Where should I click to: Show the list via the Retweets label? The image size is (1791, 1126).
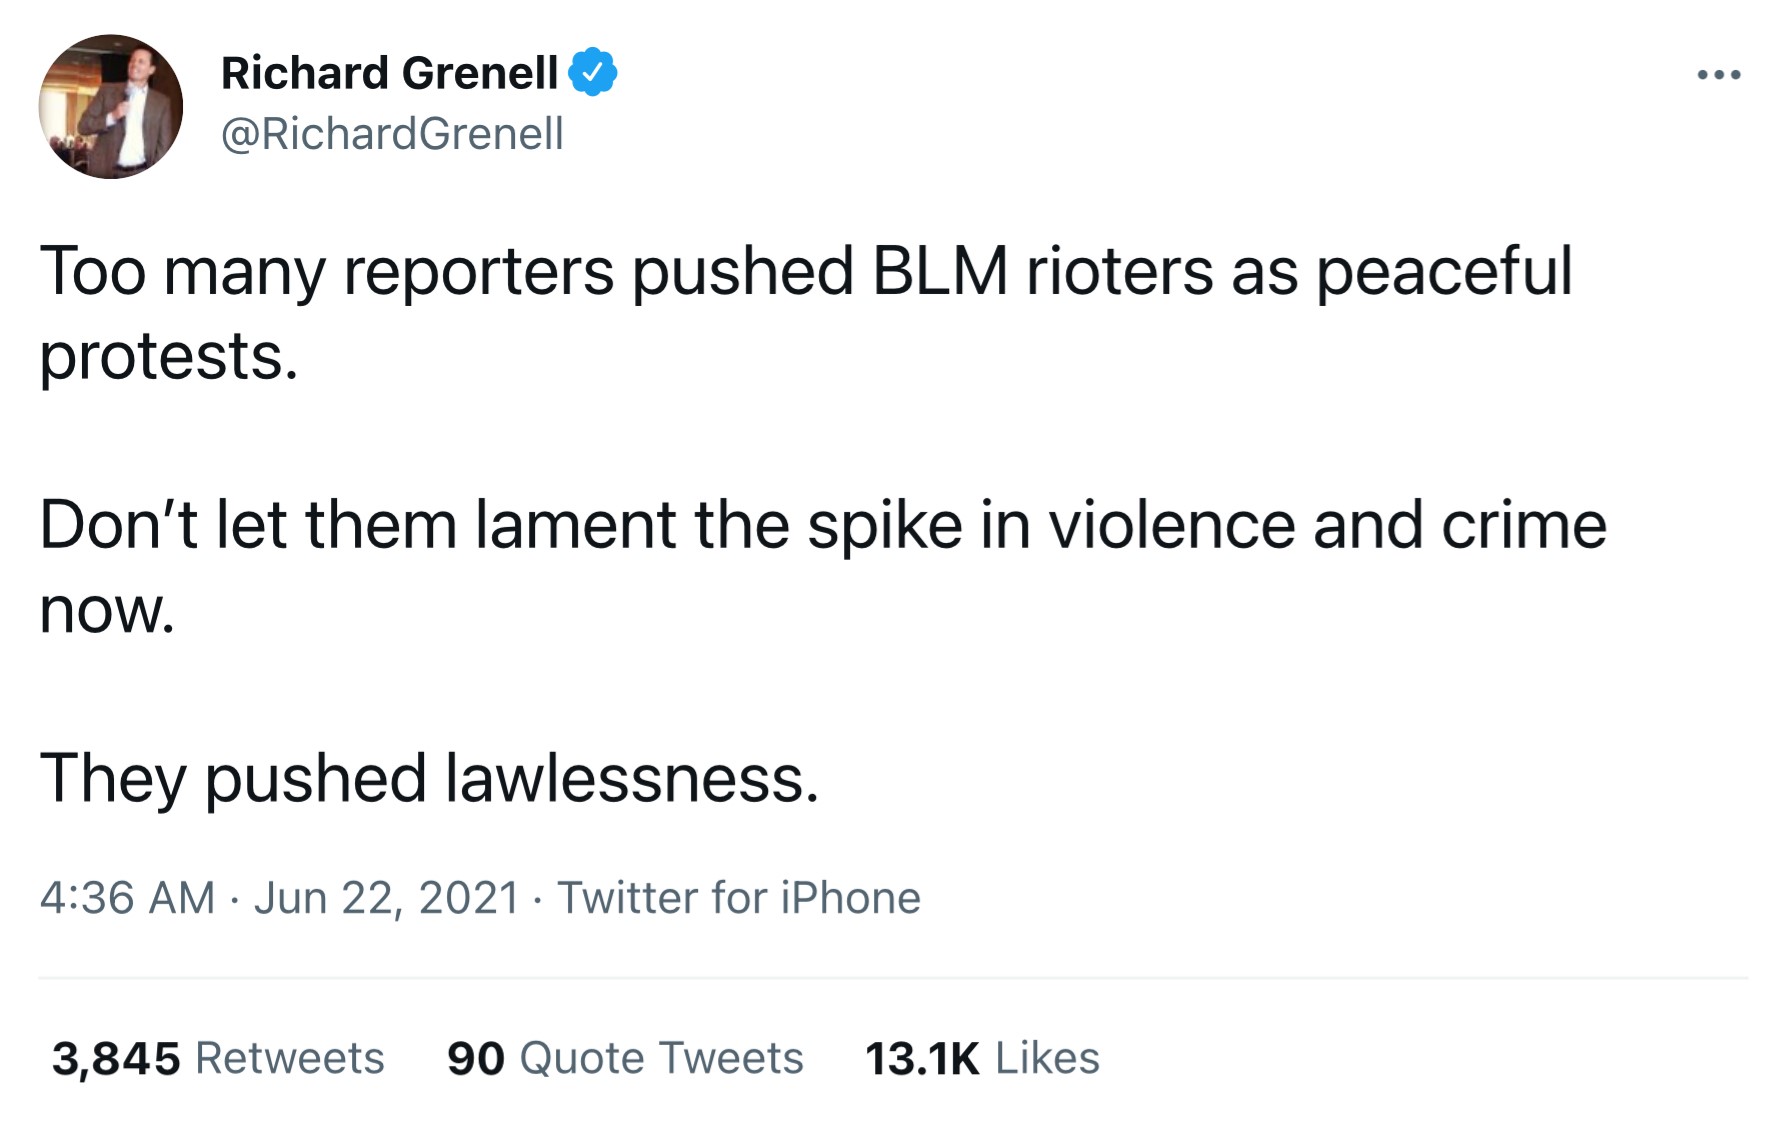pos(289,1058)
